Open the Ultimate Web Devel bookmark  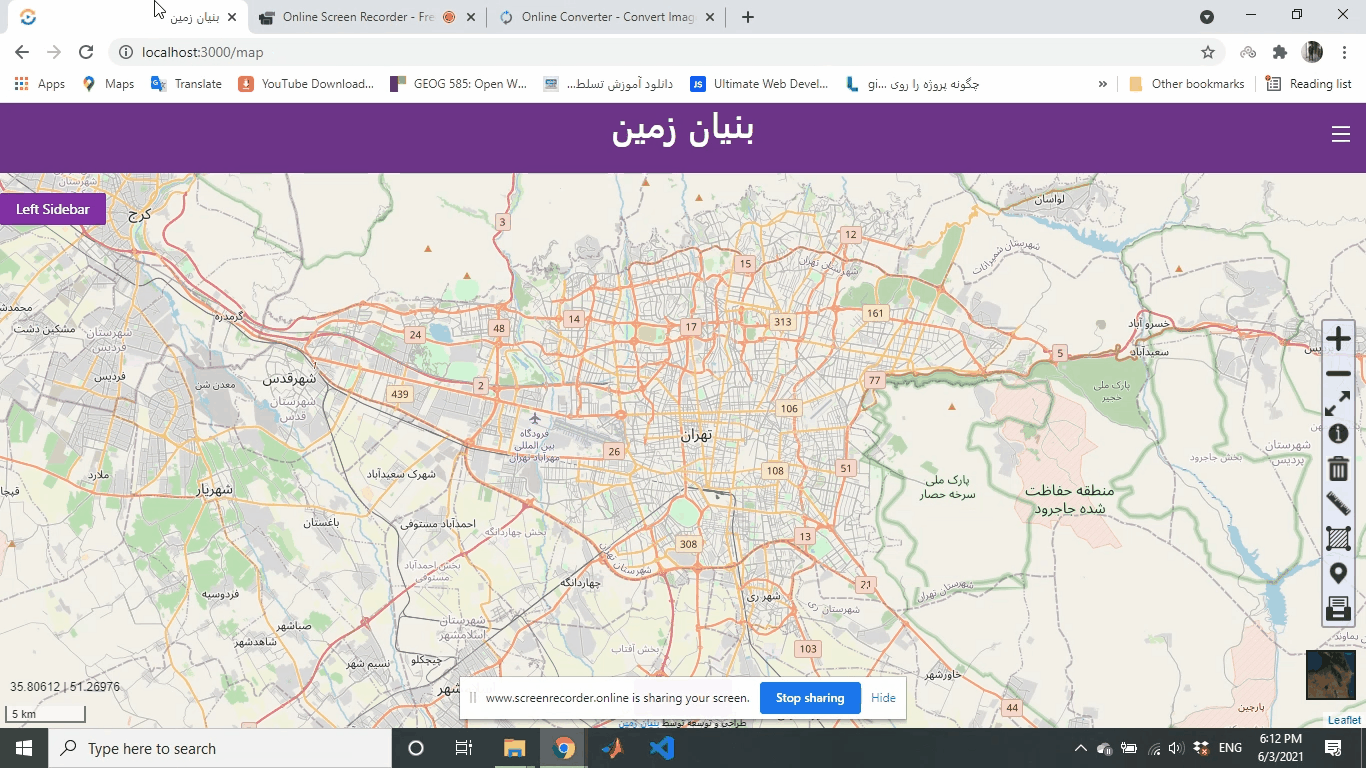[x=760, y=84]
